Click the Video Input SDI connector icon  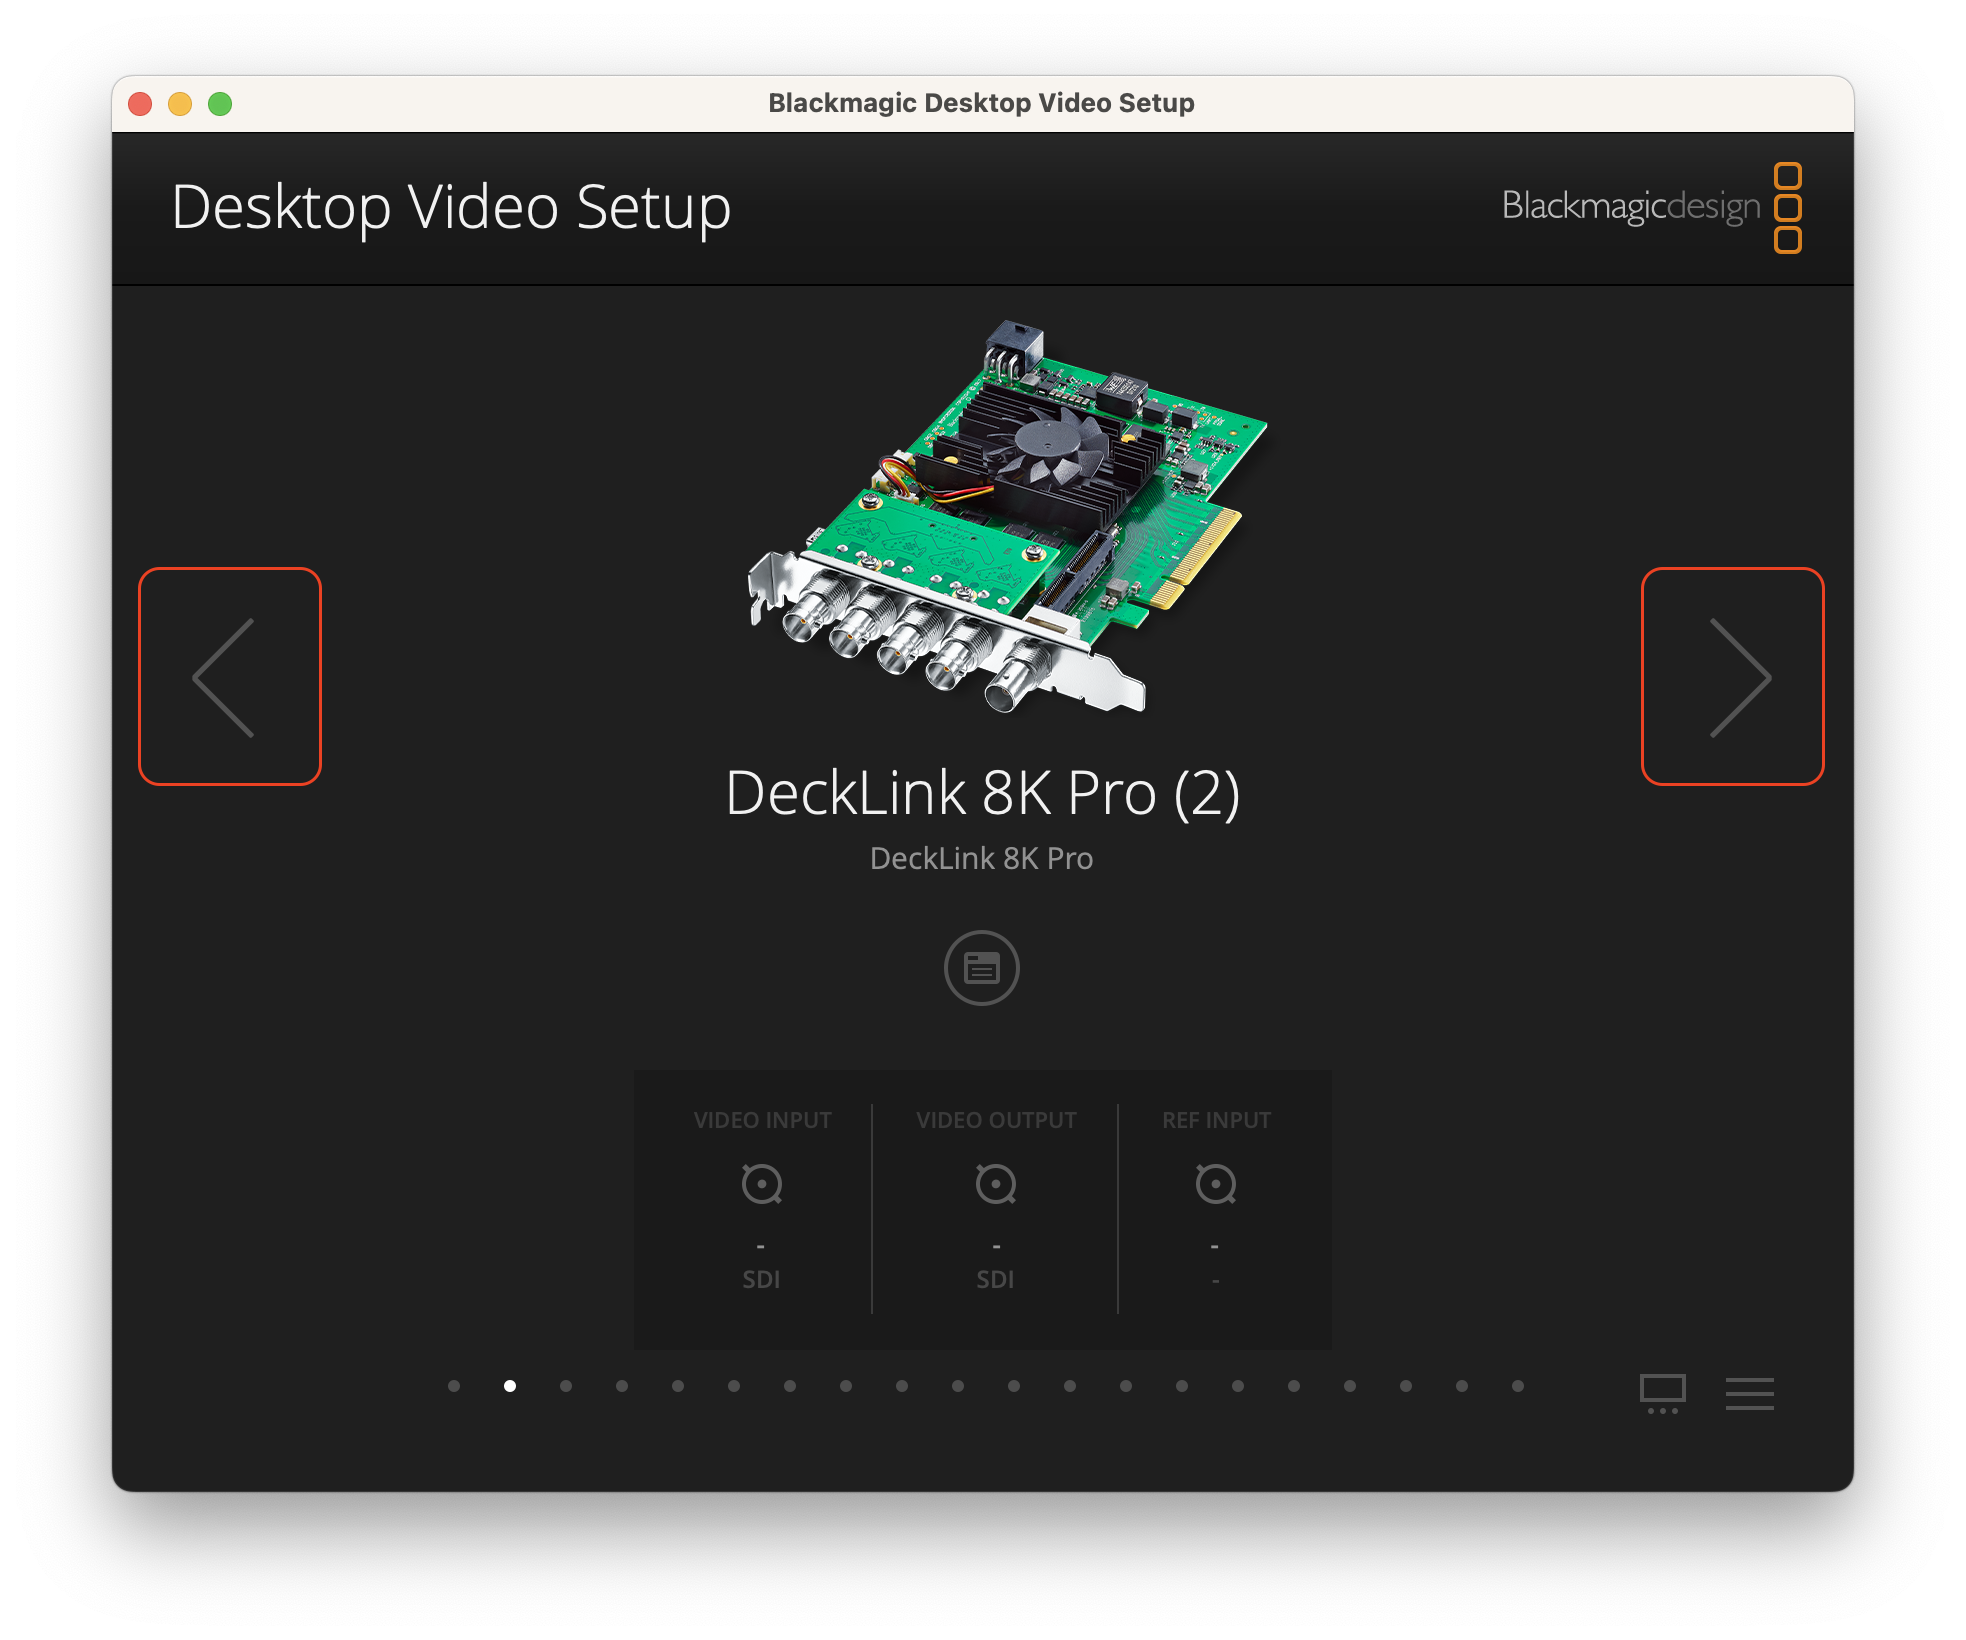tap(762, 1184)
